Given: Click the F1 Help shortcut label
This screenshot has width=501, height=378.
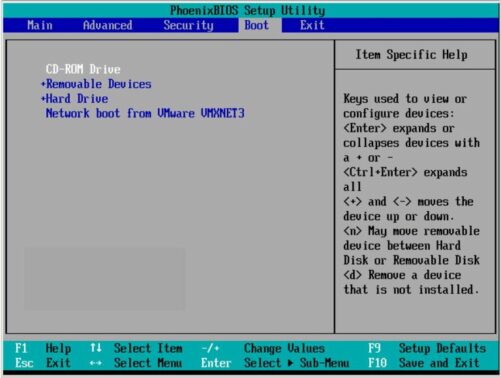Looking at the screenshot, I should pyautogui.click(x=43, y=348).
